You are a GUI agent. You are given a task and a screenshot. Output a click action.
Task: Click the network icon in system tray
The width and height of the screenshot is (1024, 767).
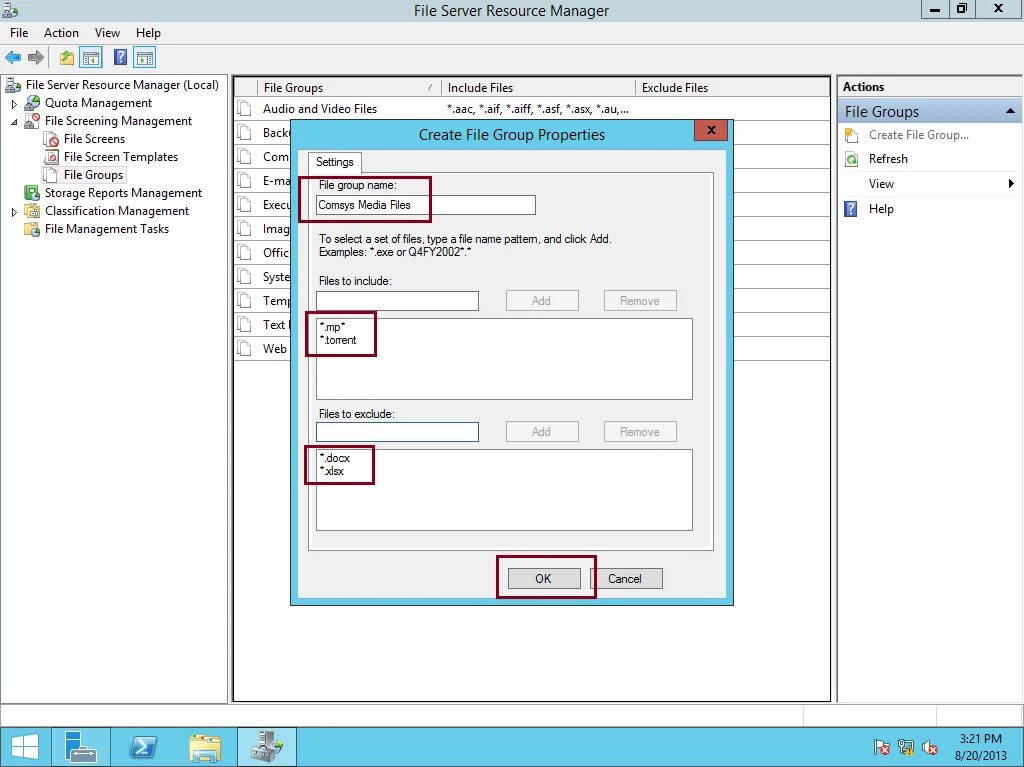coord(906,747)
